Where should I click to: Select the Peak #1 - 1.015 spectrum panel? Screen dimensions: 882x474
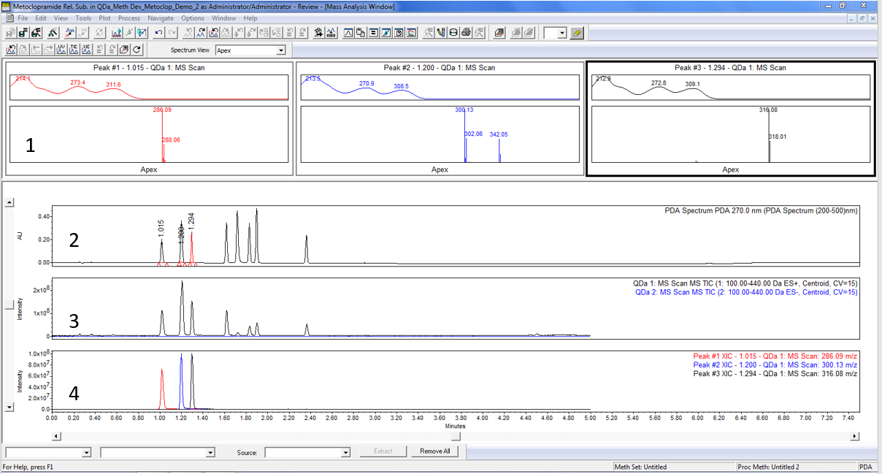[x=149, y=119]
